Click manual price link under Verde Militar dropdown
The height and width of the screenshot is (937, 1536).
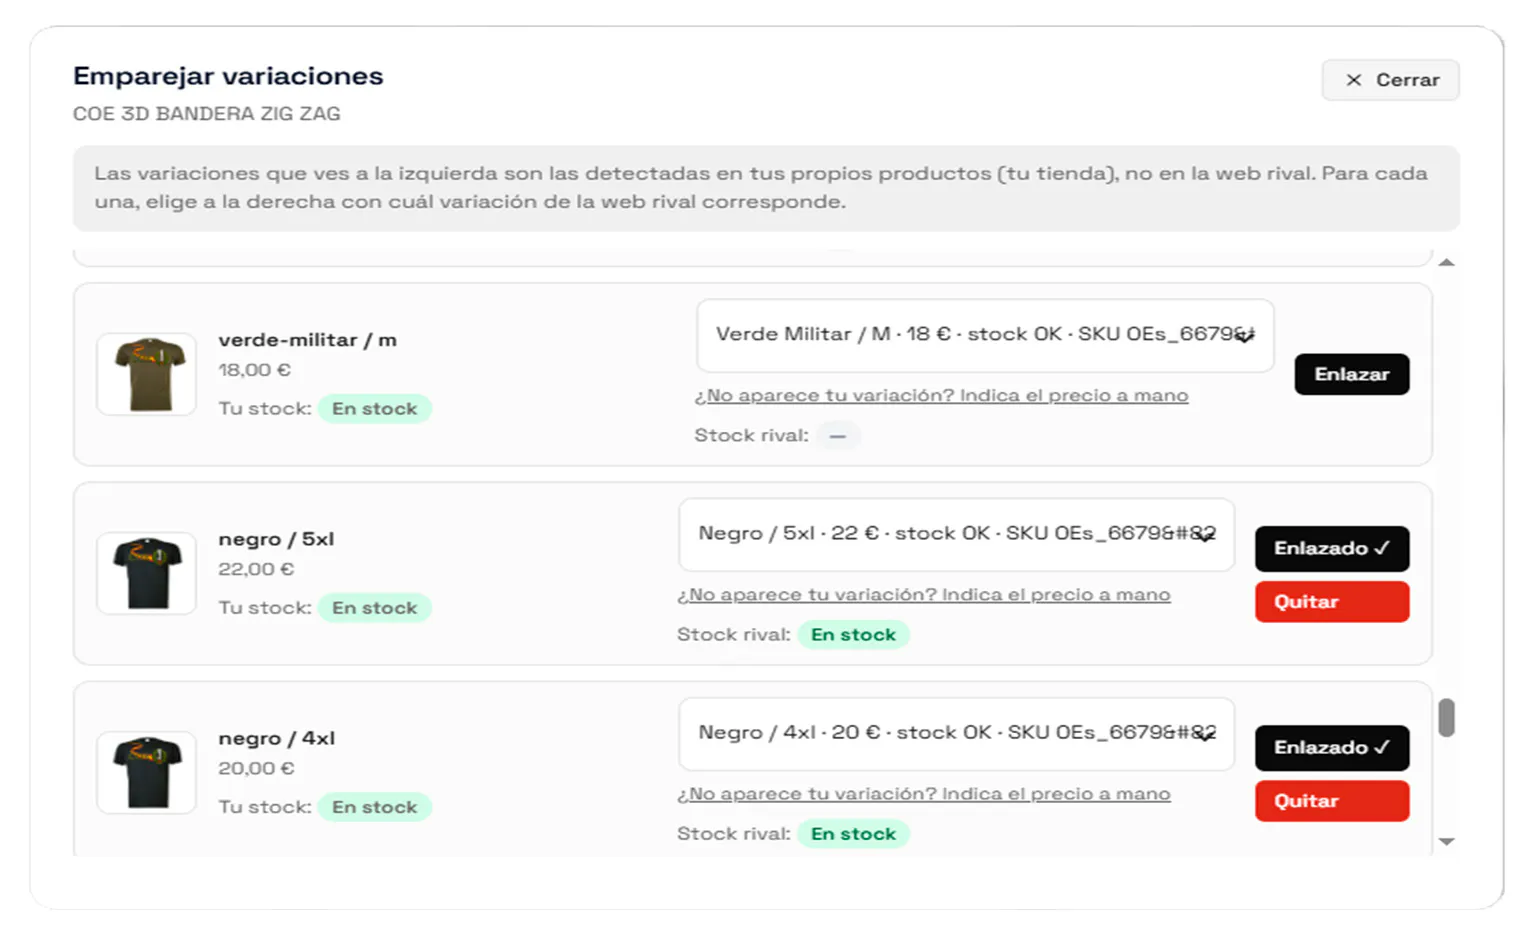tap(941, 396)
